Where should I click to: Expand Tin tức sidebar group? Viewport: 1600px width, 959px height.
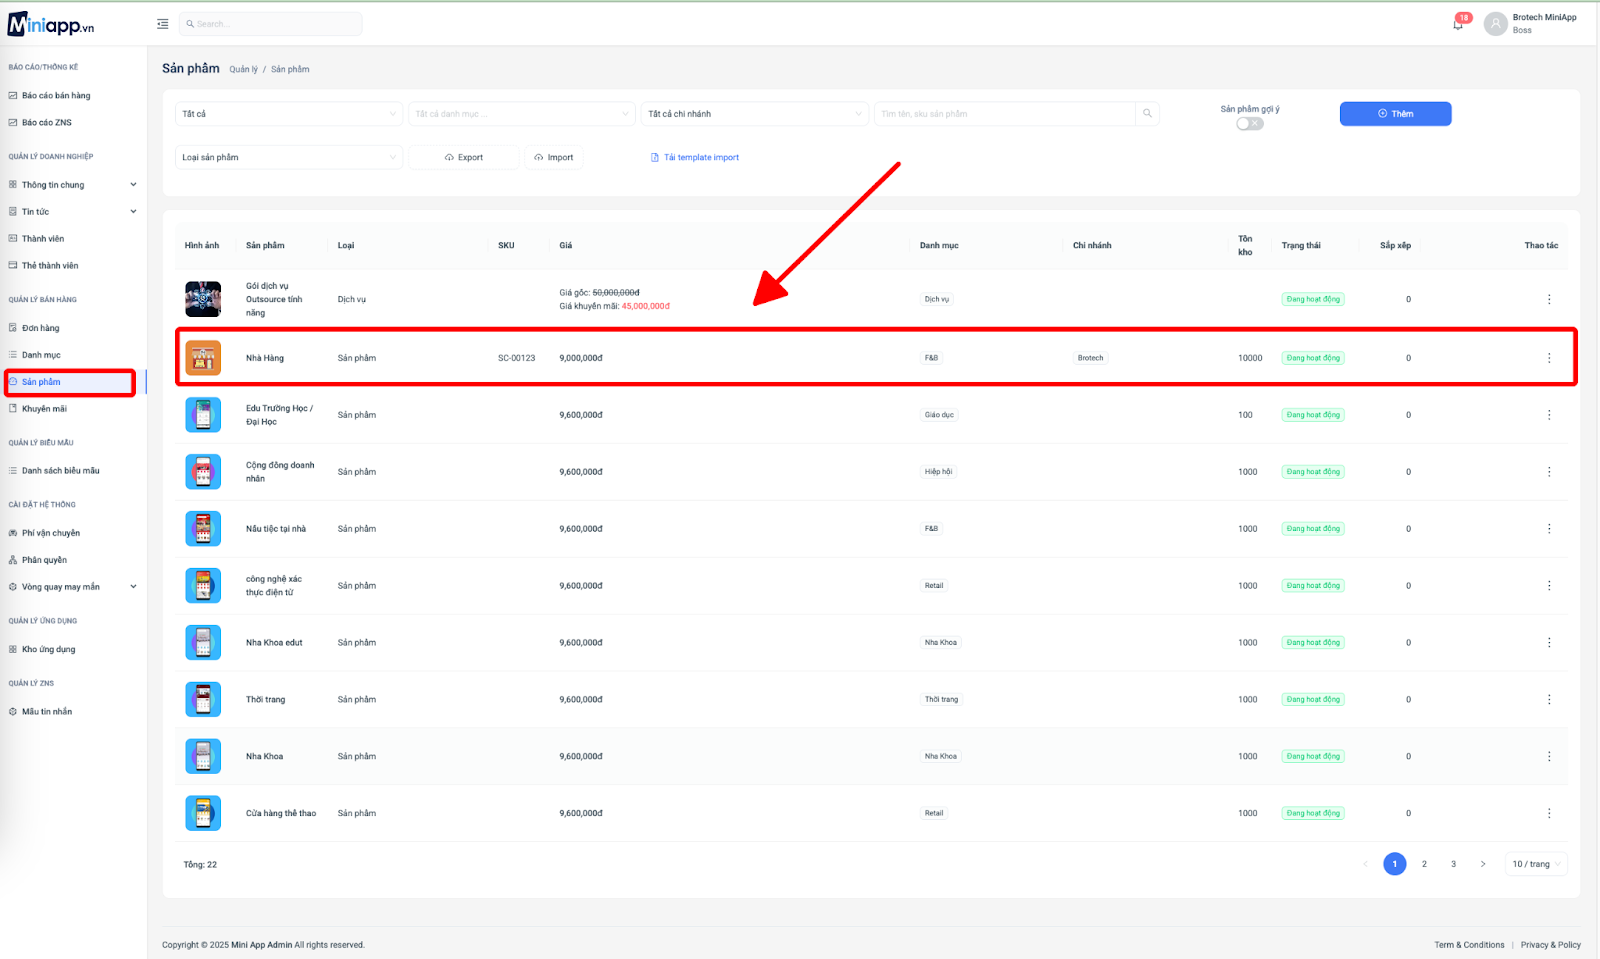(x=72, y=212)
